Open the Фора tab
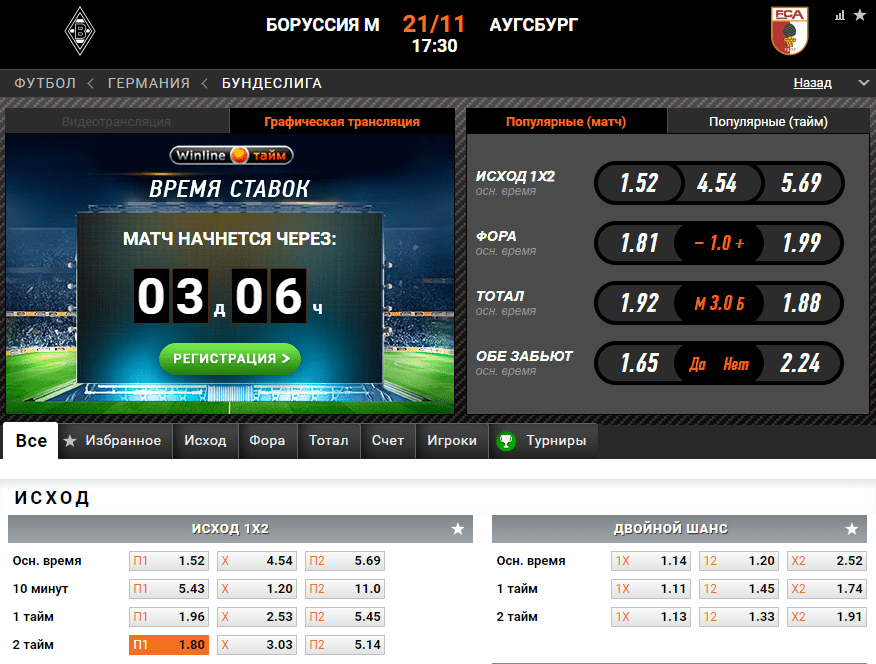Viewport: 876px width, 664px height. coord(268,441)
